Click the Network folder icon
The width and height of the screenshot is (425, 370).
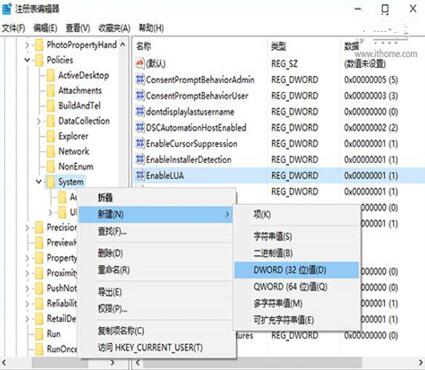(x=51, y=151)
